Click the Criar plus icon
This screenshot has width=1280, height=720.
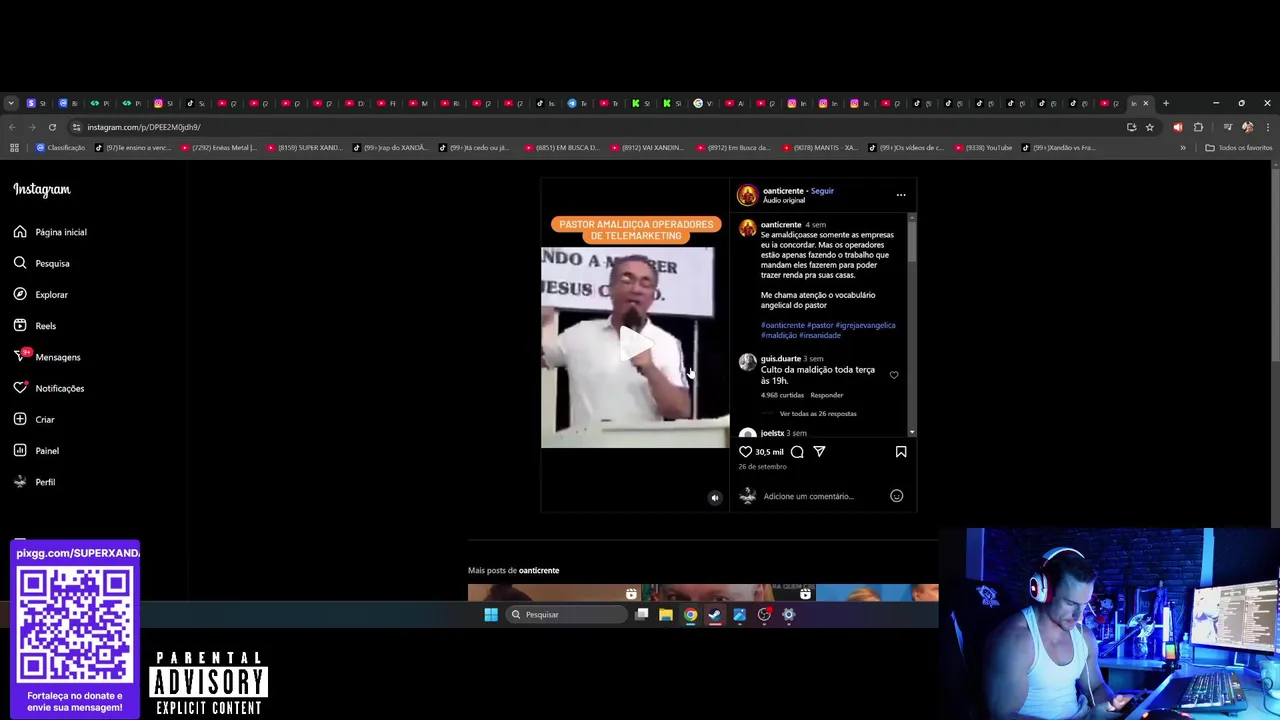(20, 419)
